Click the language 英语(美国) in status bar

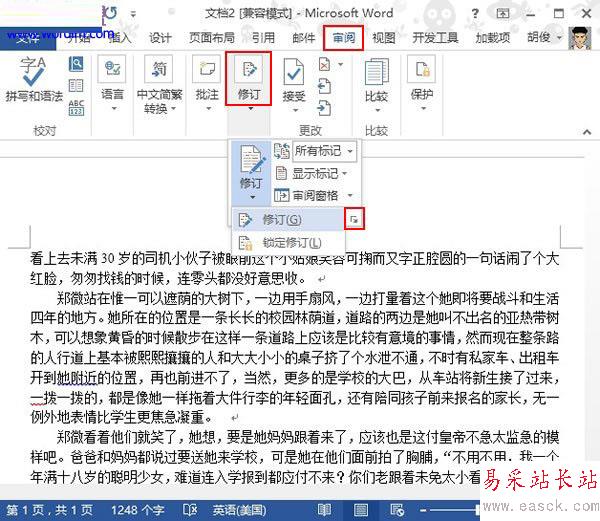point(240,510)
